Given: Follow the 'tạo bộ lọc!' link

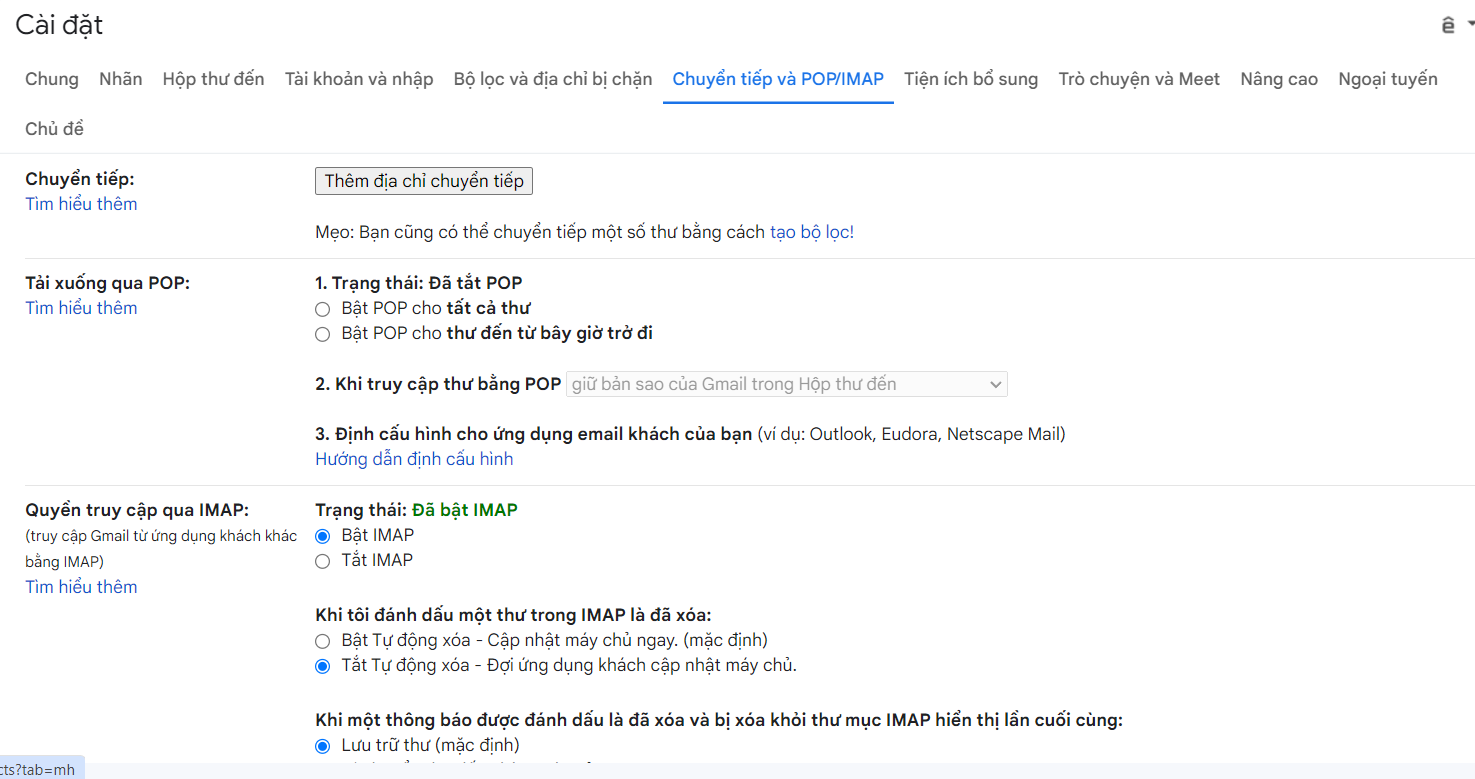Looking at the screenshot, I should 811,232.
